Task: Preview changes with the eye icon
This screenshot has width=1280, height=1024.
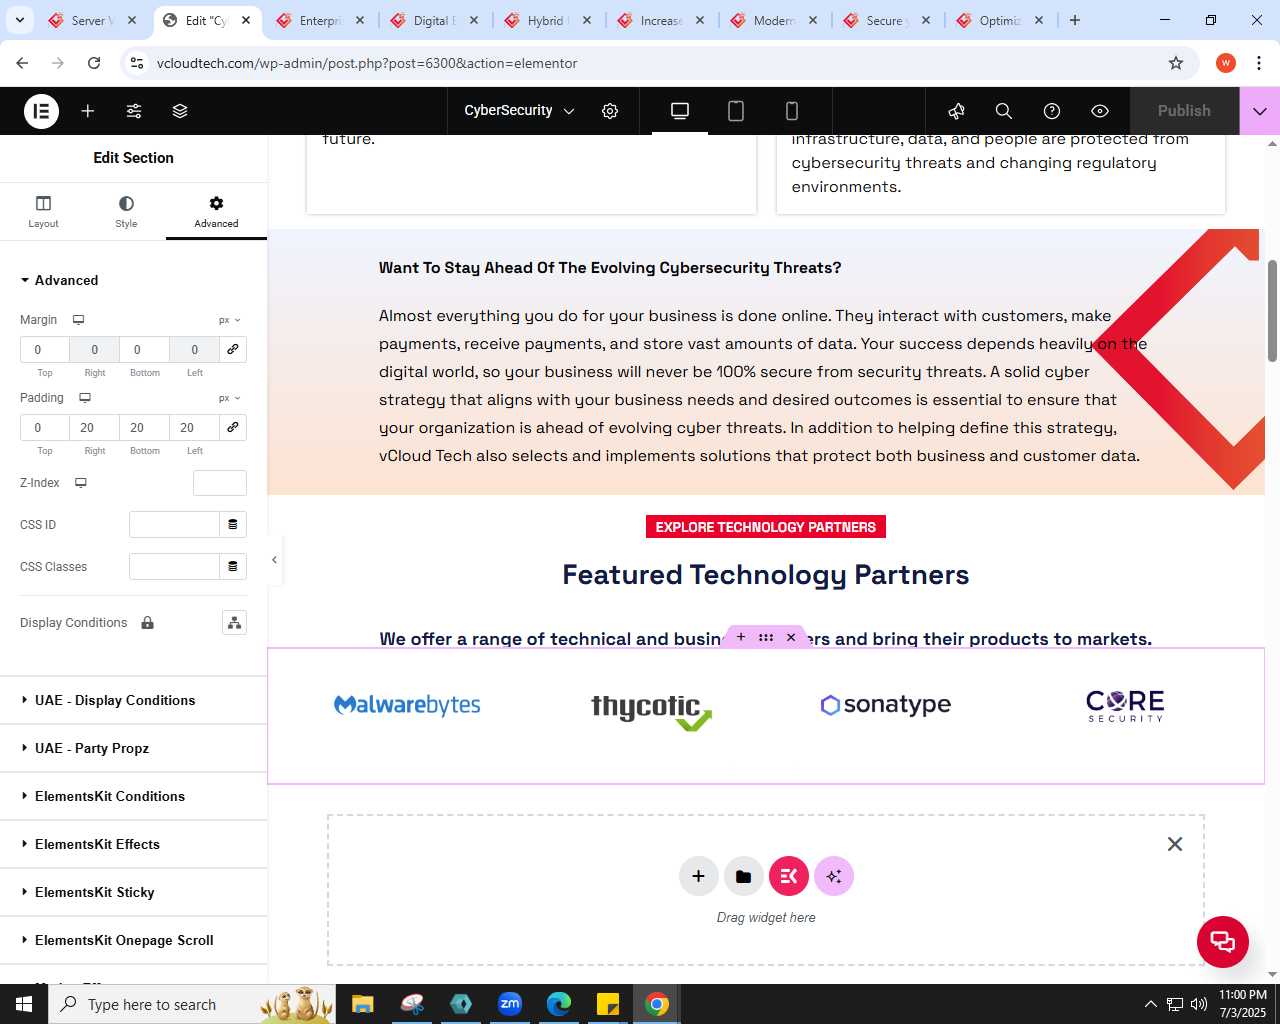Action: (x=1100, y=111)
